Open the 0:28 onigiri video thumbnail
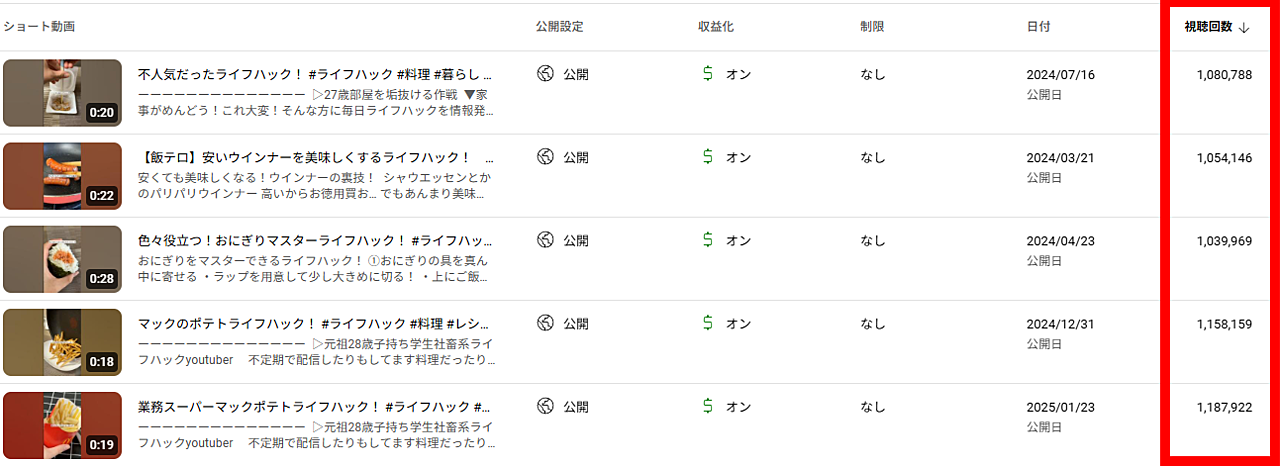 tap(62, 259)
